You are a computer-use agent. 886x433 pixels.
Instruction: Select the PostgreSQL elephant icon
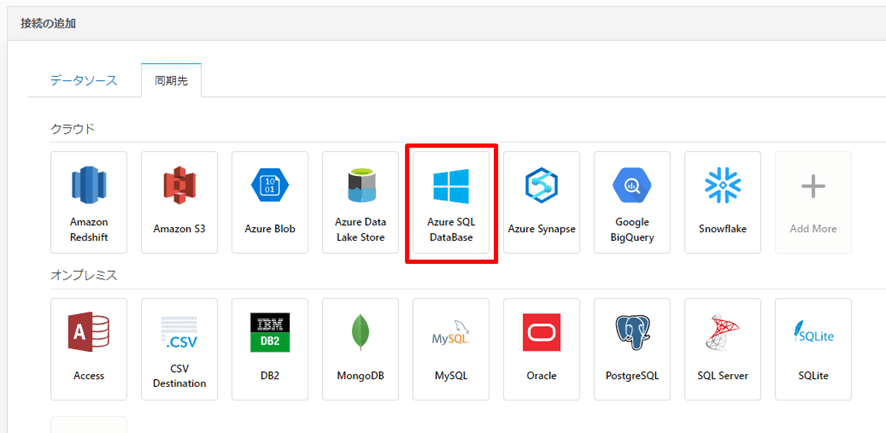click(x=632, y=348)
